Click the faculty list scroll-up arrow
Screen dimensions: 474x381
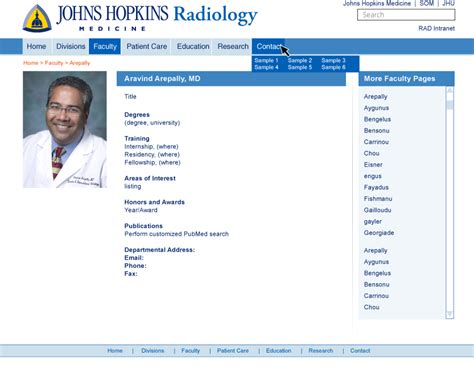click(450, 90)
